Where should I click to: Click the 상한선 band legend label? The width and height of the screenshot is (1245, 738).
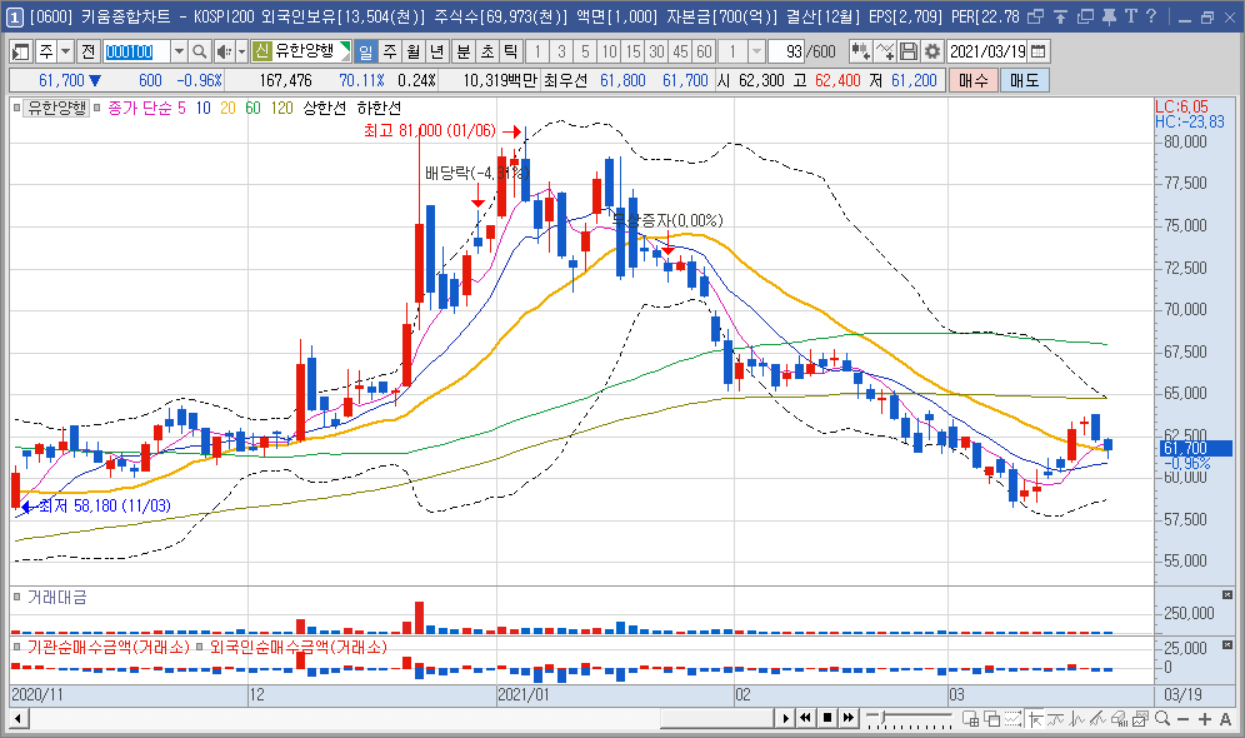pyautogui.click(x=323, y=108)
